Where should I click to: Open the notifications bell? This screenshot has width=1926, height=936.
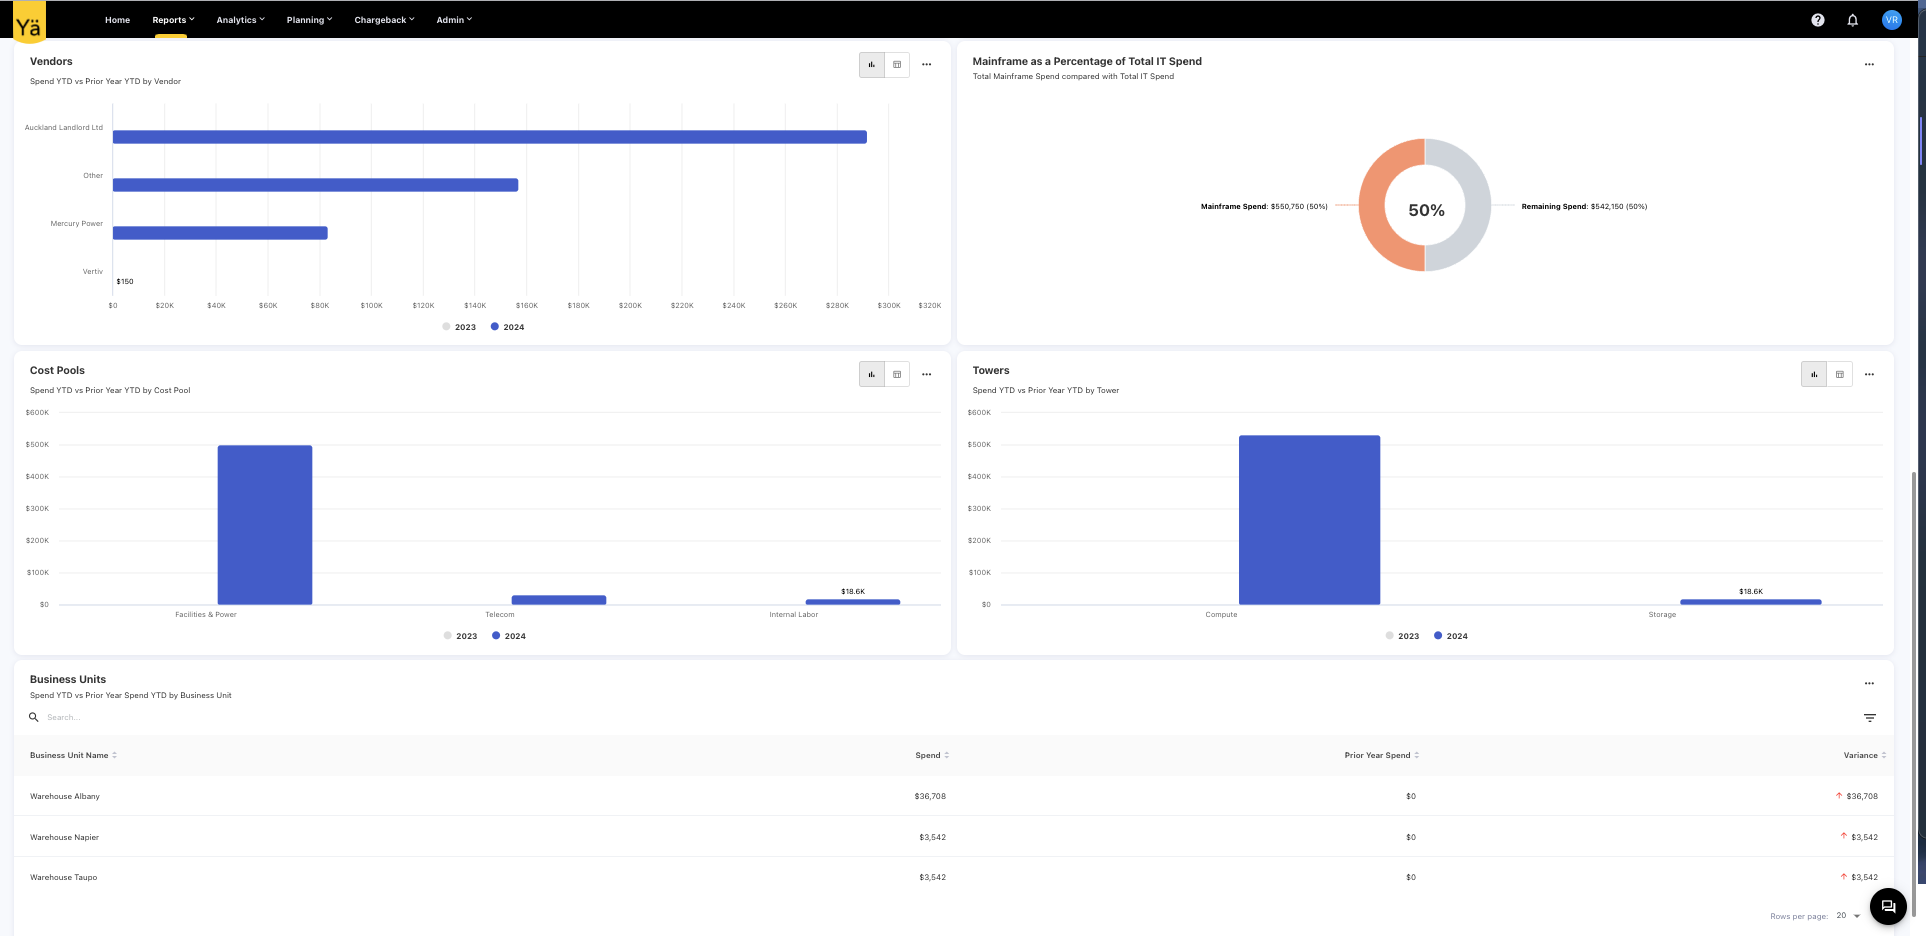tap(1852, 20)
